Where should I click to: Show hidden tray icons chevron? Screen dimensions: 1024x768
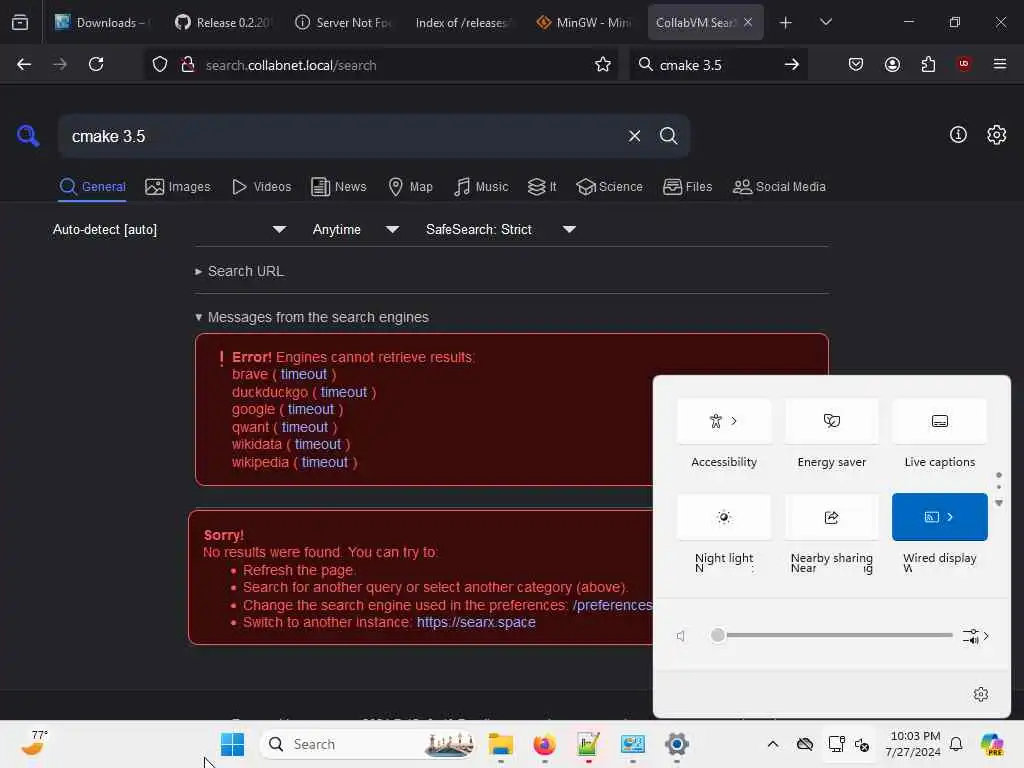click(773, 744)
